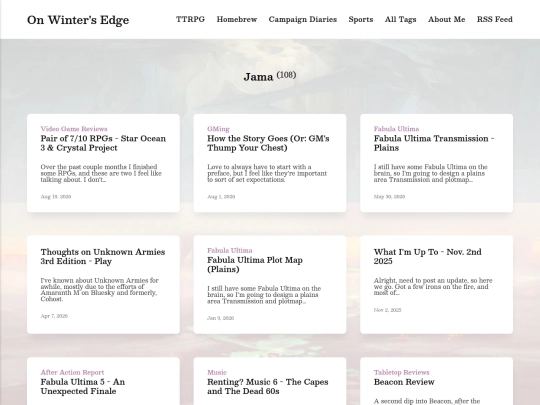
Task: Click the Apr 7 date on Unknown Armies card
Action: [x=54, y=316]
